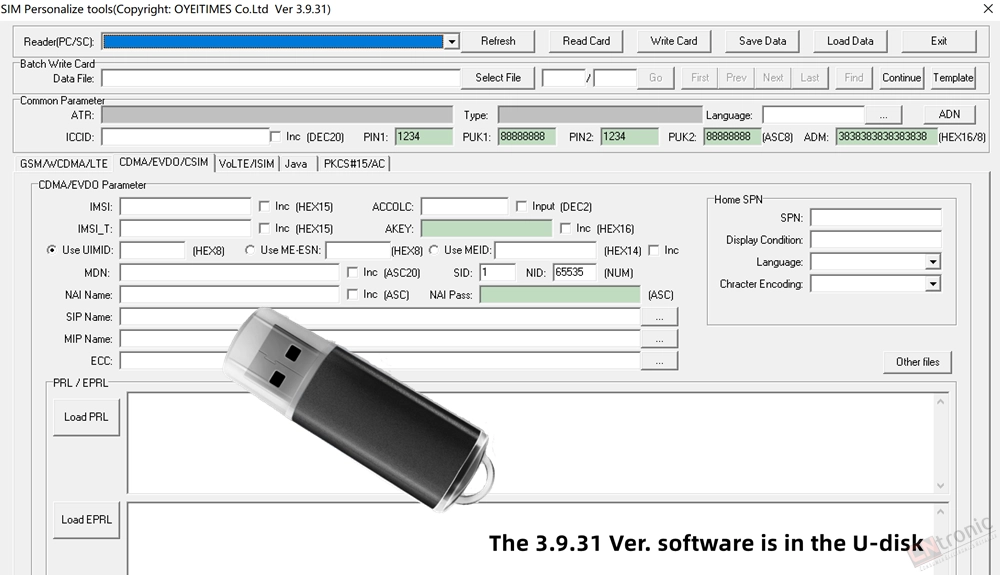Click the Load Data button

point(850,41)
